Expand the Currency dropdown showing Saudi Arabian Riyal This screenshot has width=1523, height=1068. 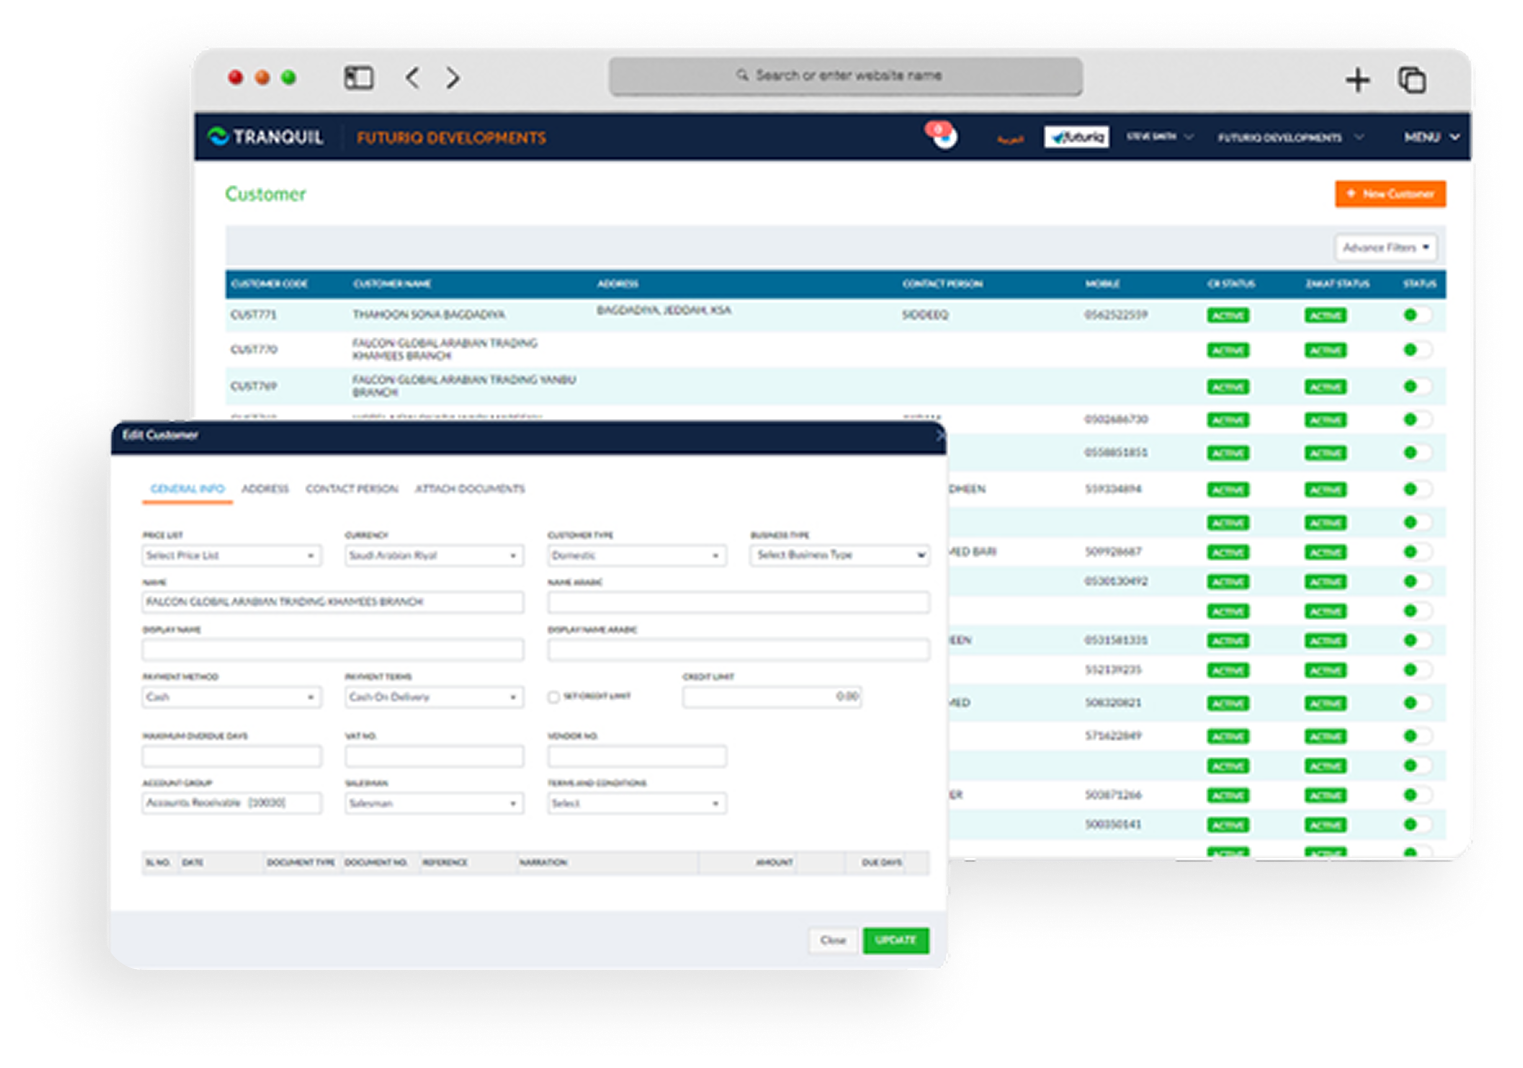(x=433, y=556)
